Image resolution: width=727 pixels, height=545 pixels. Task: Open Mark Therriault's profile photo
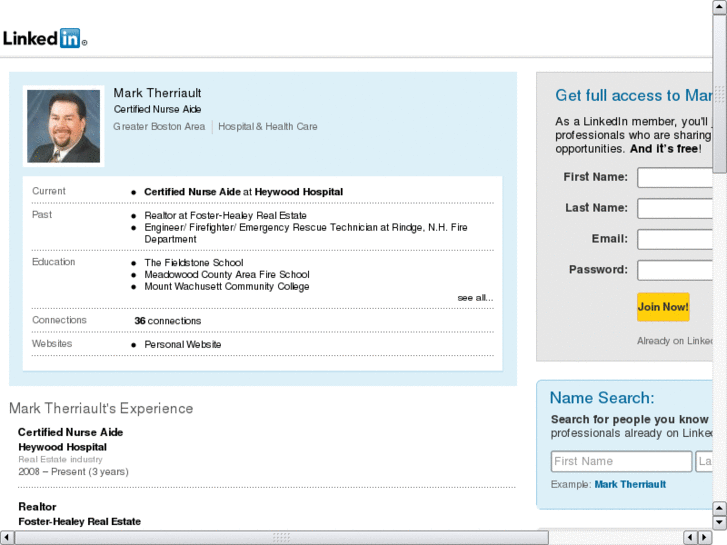click(64, 126)
